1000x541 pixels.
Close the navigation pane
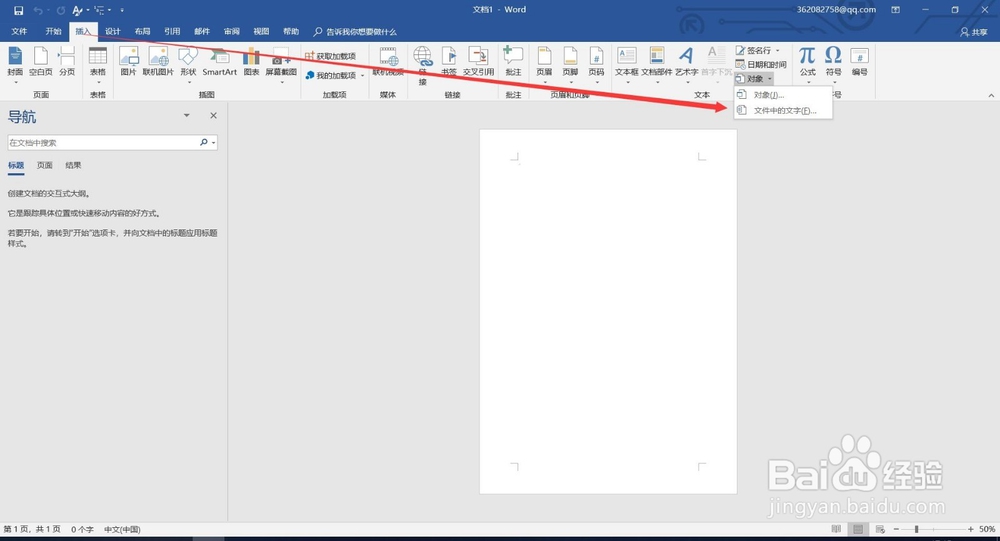214,115
